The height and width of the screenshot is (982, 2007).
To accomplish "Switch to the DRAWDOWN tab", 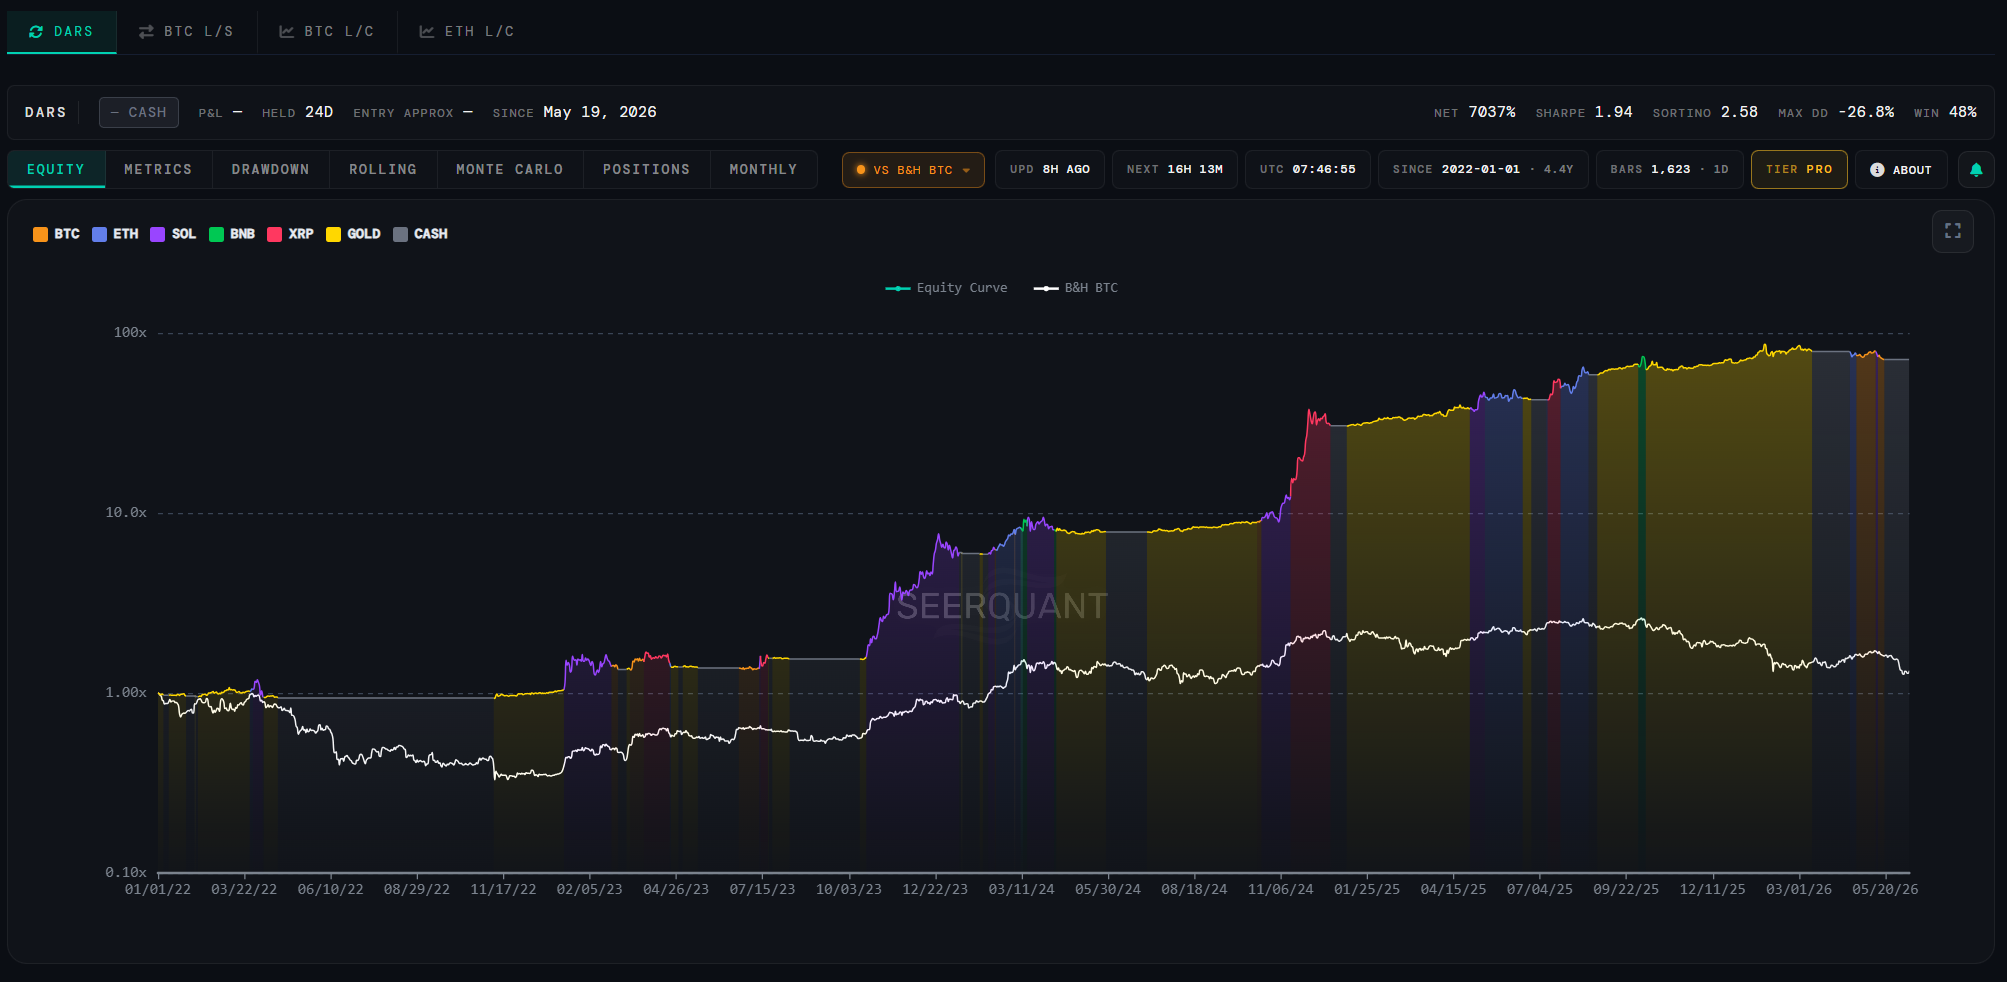I will [x=270, y=170].
